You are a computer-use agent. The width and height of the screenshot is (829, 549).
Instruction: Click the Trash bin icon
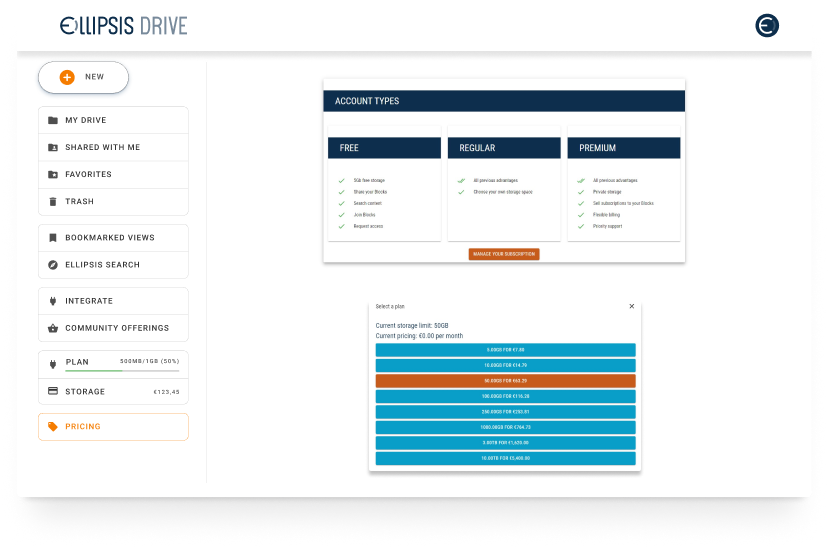click(x=53, y=202)
